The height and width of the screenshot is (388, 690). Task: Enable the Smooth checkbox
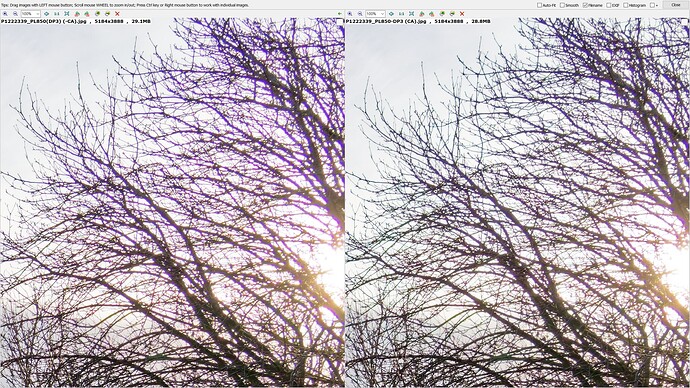562,5
